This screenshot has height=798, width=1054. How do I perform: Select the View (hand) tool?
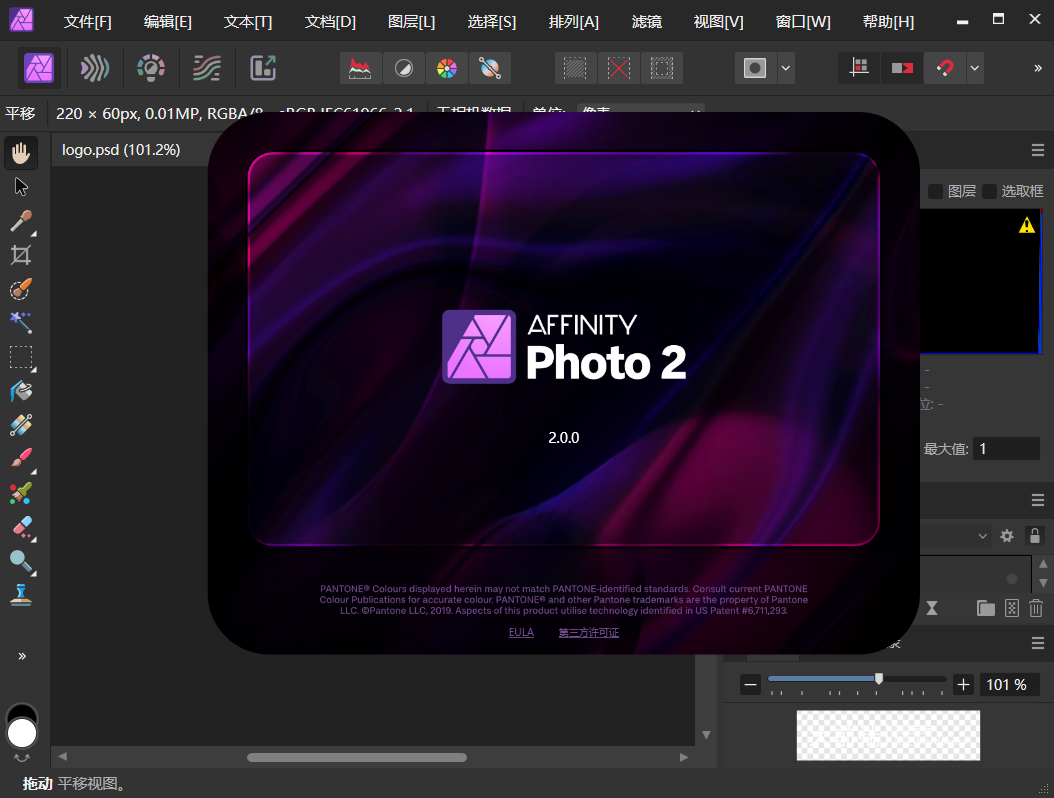[x=21, y=153]
